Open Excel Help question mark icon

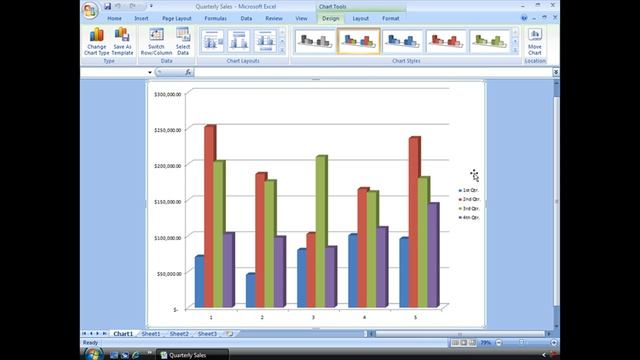[x=524, y=18]
